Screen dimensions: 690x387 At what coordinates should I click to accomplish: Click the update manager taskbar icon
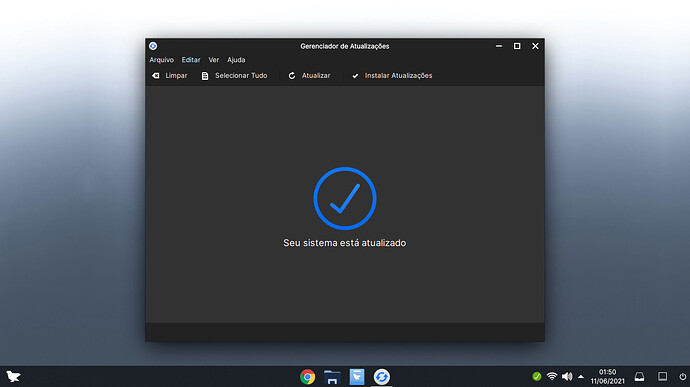tap(382, 377)
